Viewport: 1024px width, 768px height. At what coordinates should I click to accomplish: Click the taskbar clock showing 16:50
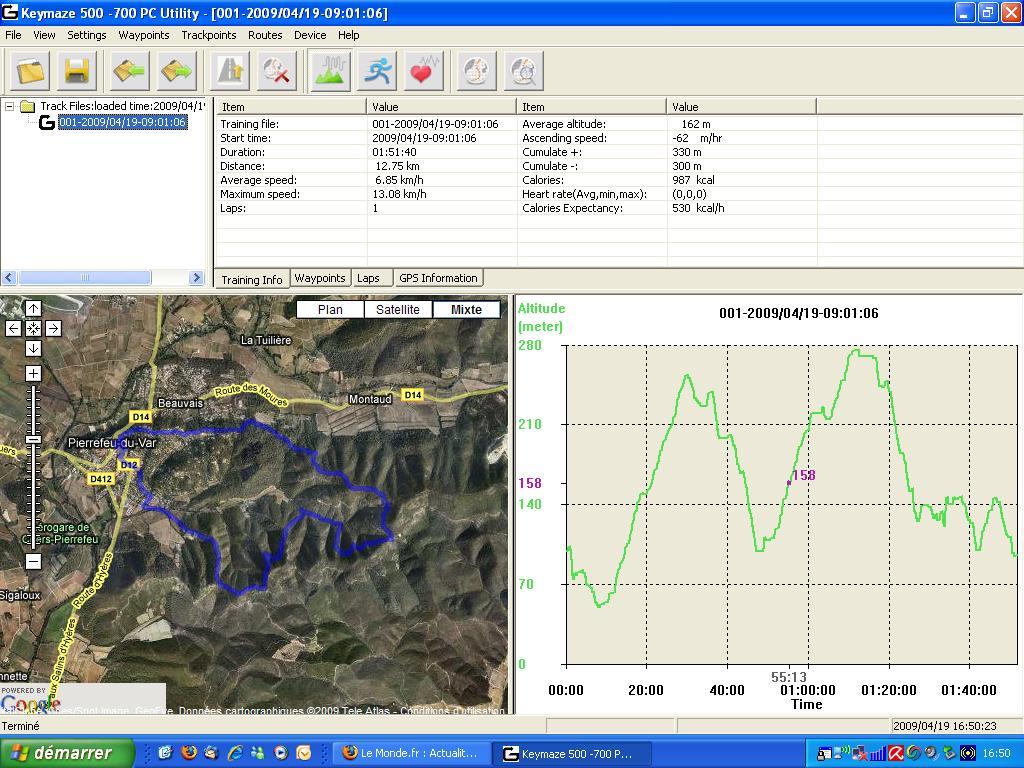pos(996,754)
